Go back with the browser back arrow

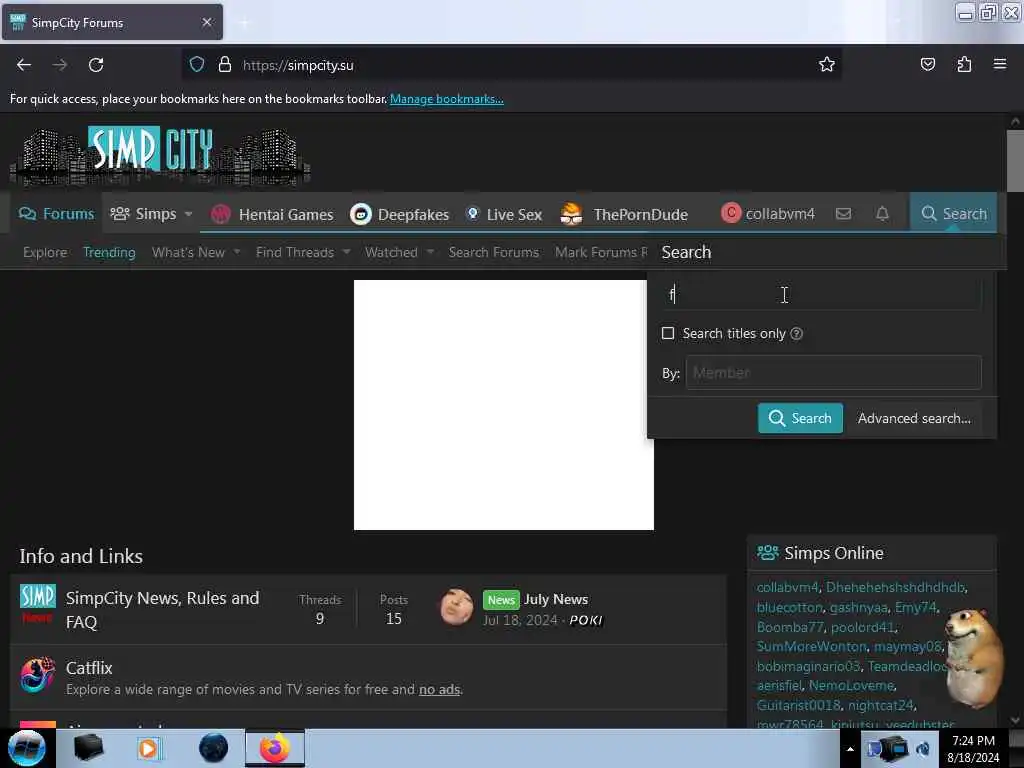[24, 65]
